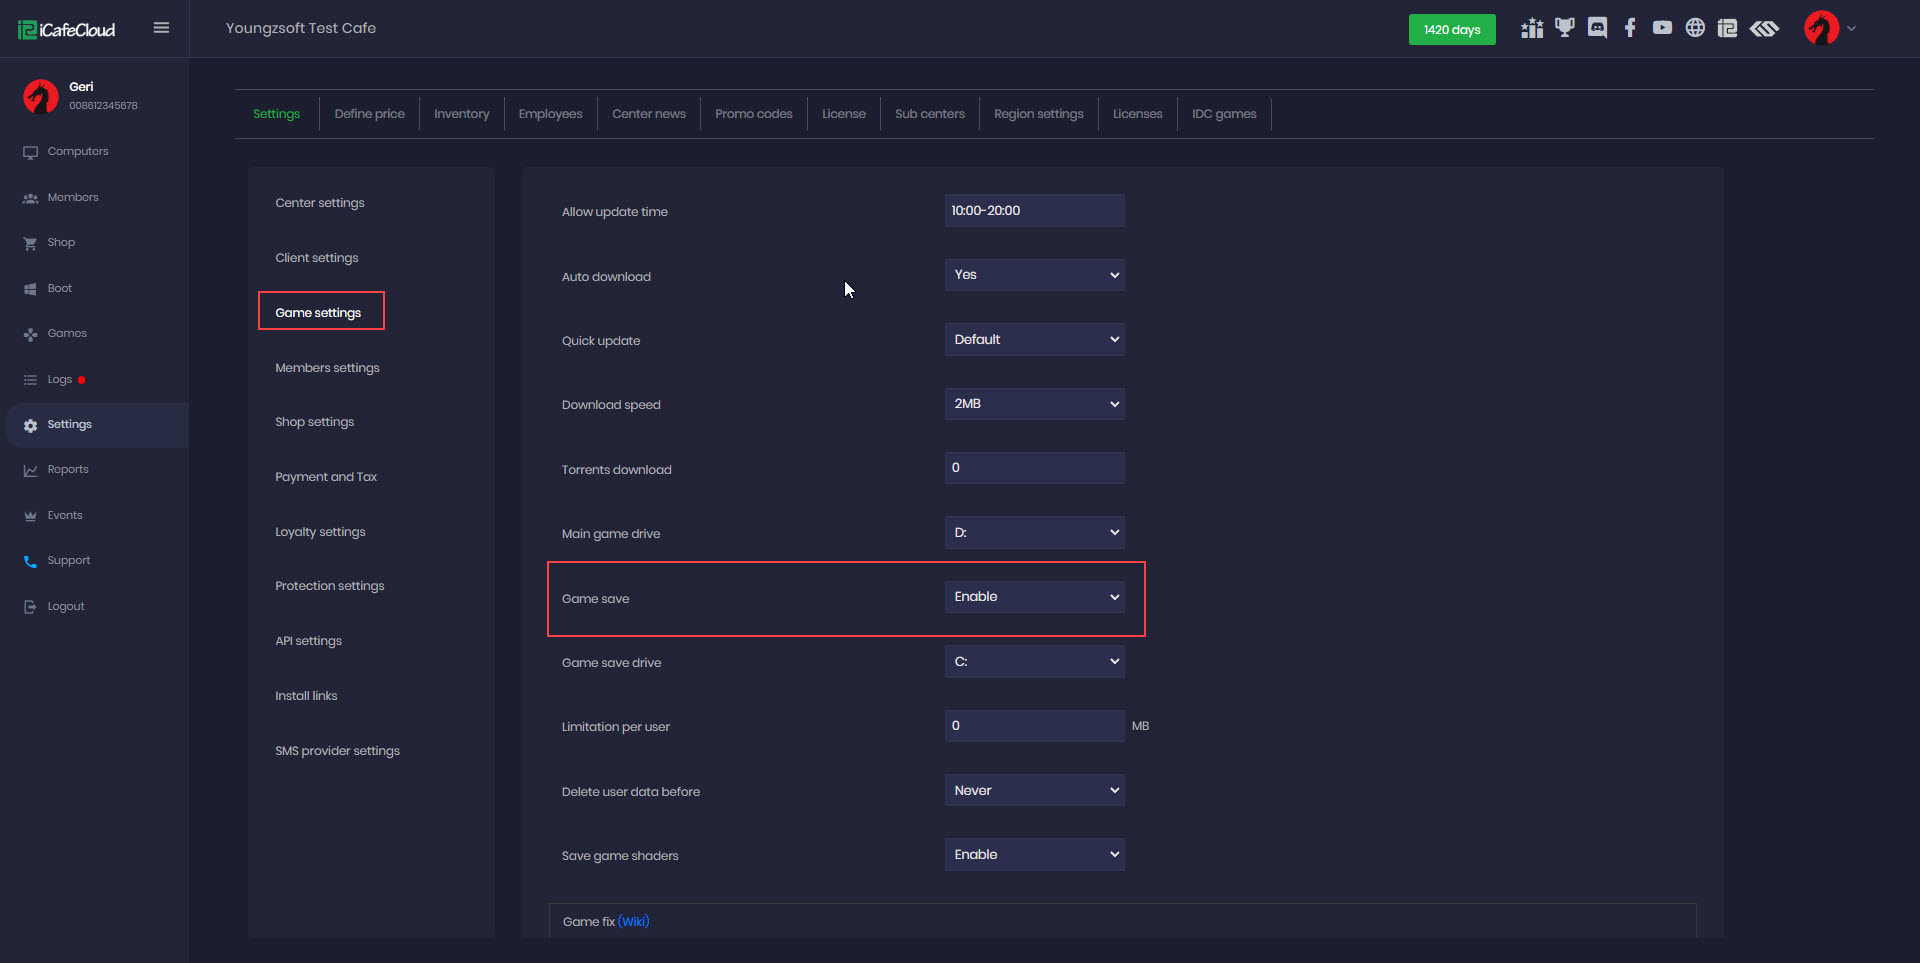The width and height of the screenshot is (1920, 963).
Task: Open the Promo codes tab
Action: coord(753,114)
